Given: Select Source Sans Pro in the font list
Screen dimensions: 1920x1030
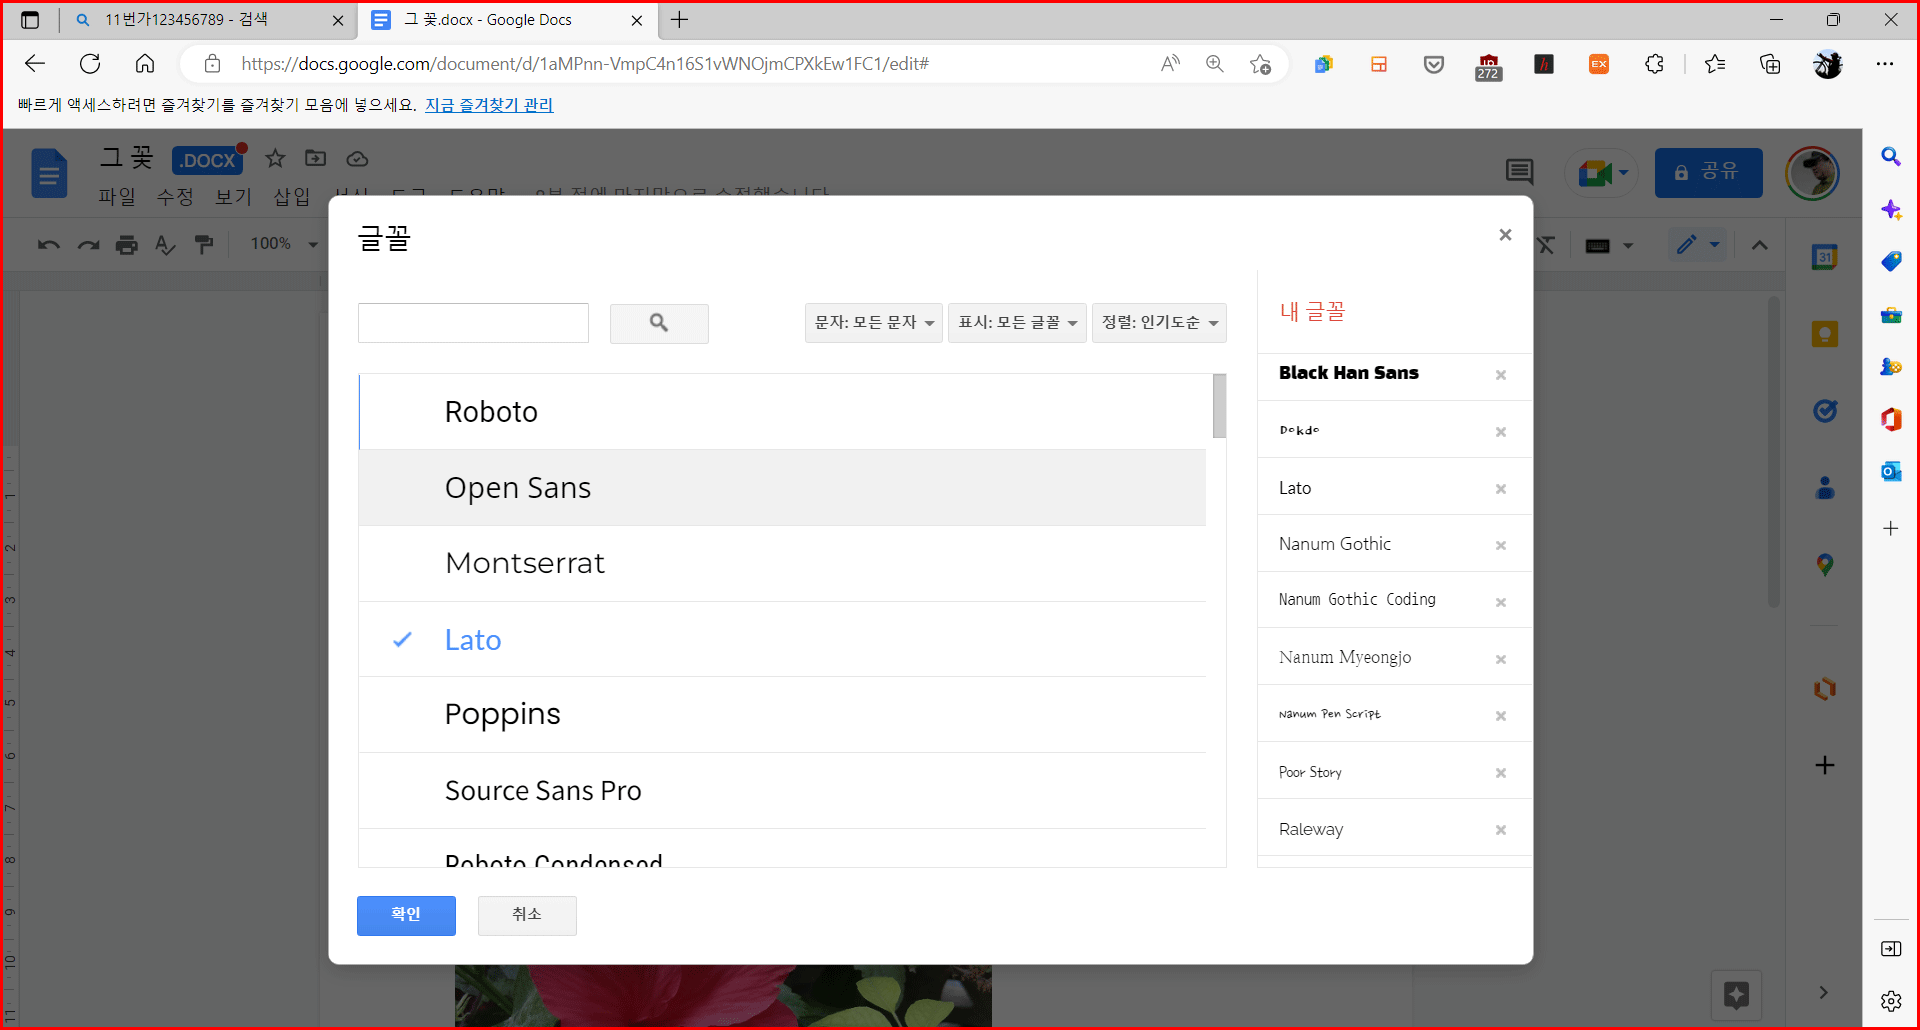Looking at the screenshot, I should coord(782,791).
